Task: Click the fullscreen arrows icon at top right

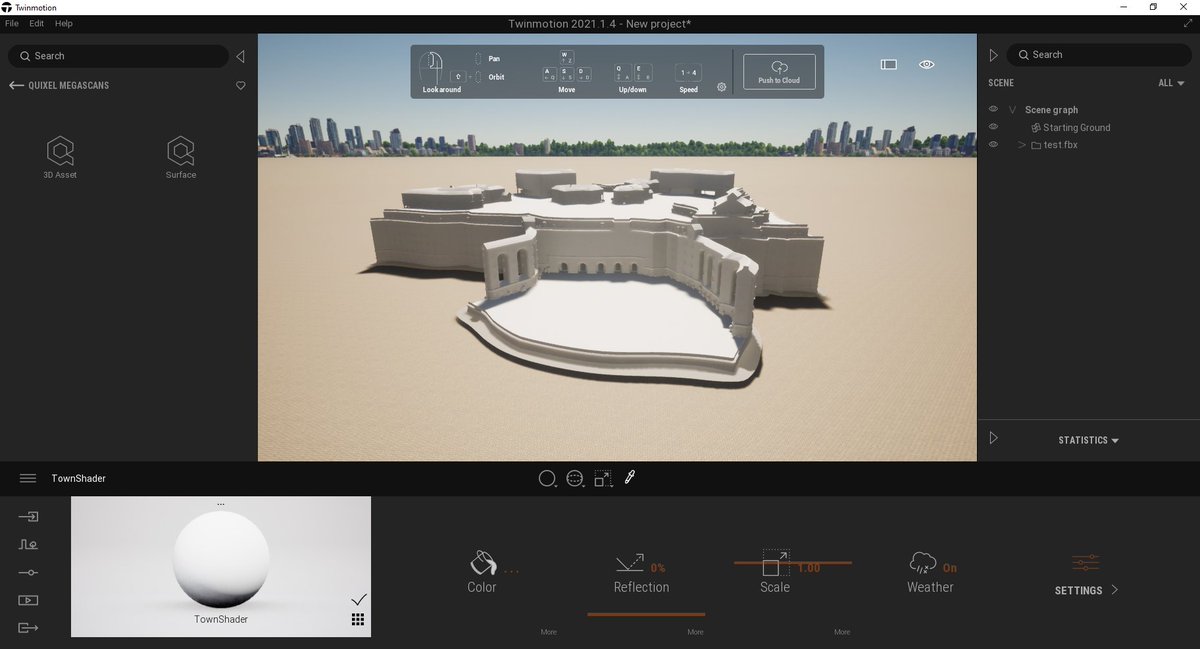Action: [1186, 23]
